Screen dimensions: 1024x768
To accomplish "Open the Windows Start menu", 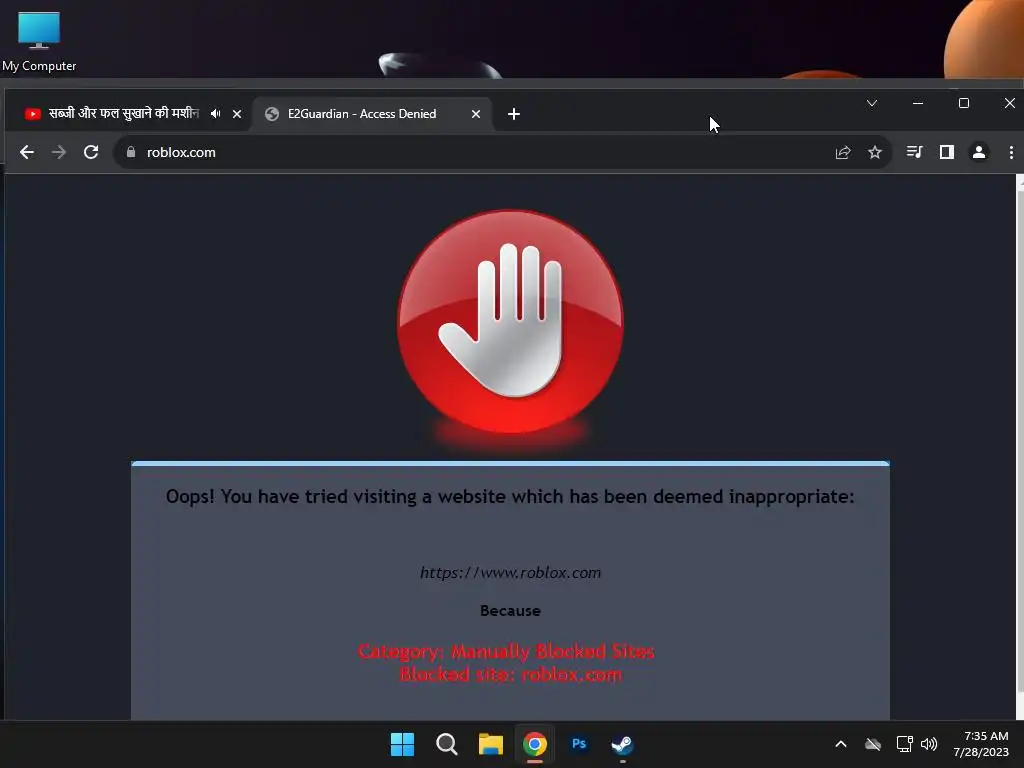I will point(402,744).
